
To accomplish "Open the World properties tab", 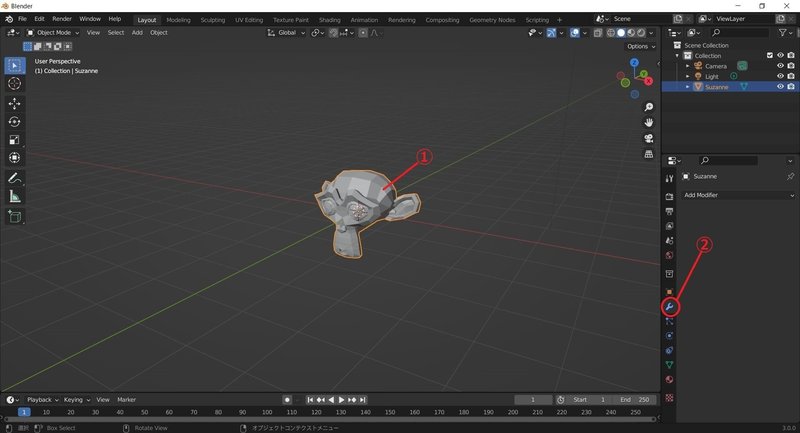I will point(669,255).
